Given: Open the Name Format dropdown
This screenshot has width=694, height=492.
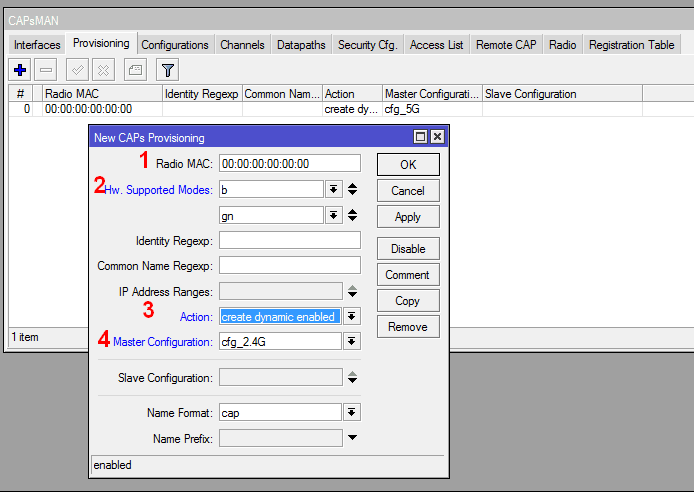Looking at the screenshot, I should 352,412.
